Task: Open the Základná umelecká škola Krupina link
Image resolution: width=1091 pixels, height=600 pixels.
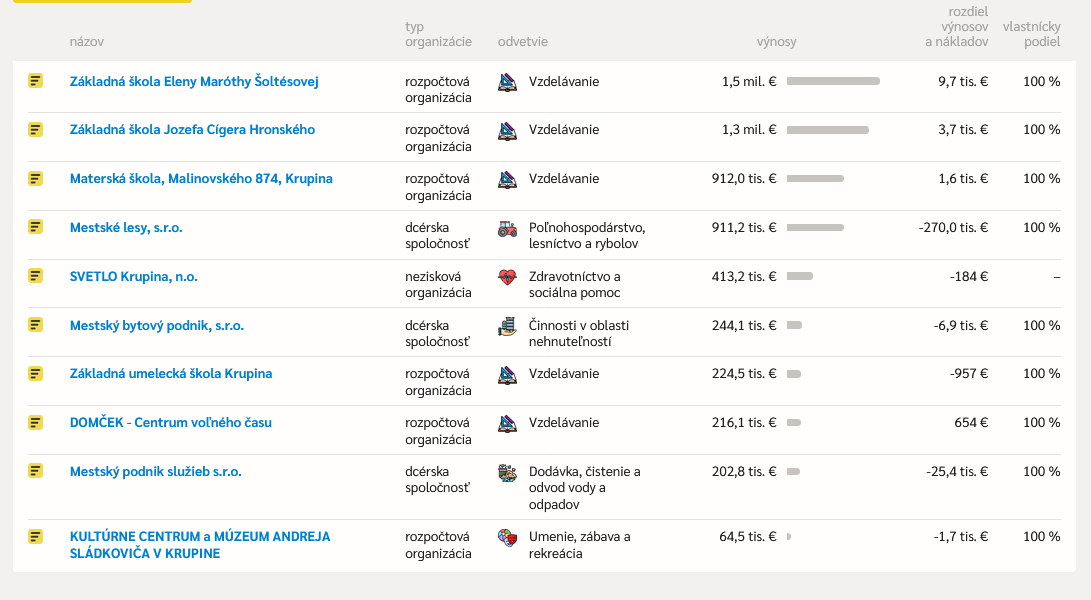Action: click(x=171, y=374)
